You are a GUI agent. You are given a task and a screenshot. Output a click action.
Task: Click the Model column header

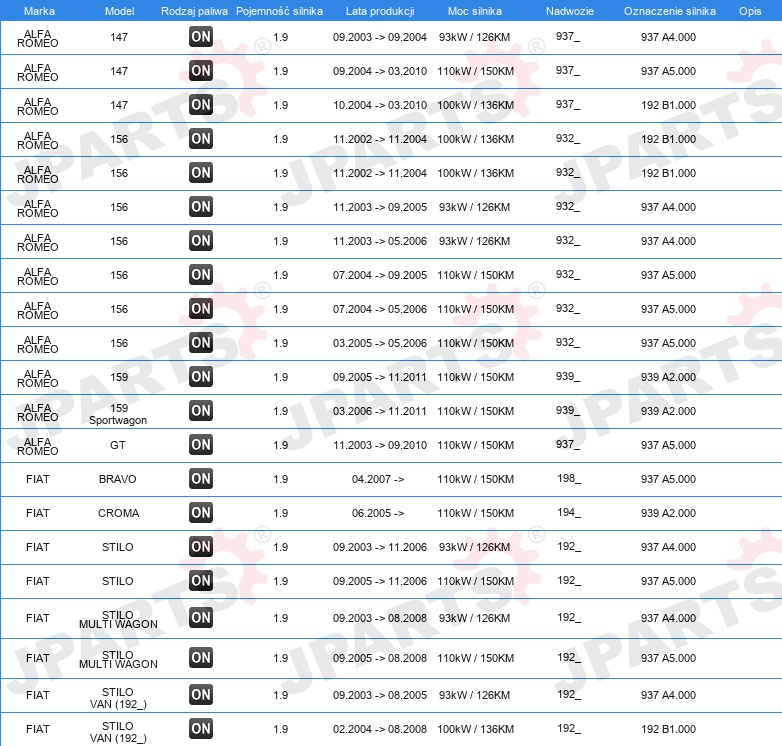pyautogui.click(x=119, y=11)
